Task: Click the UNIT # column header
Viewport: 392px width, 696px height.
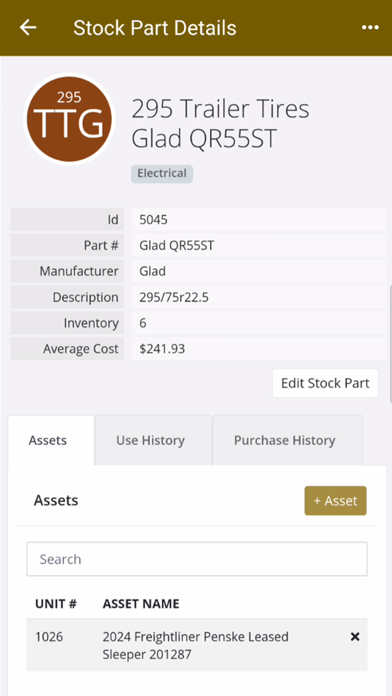Action: 56,604
